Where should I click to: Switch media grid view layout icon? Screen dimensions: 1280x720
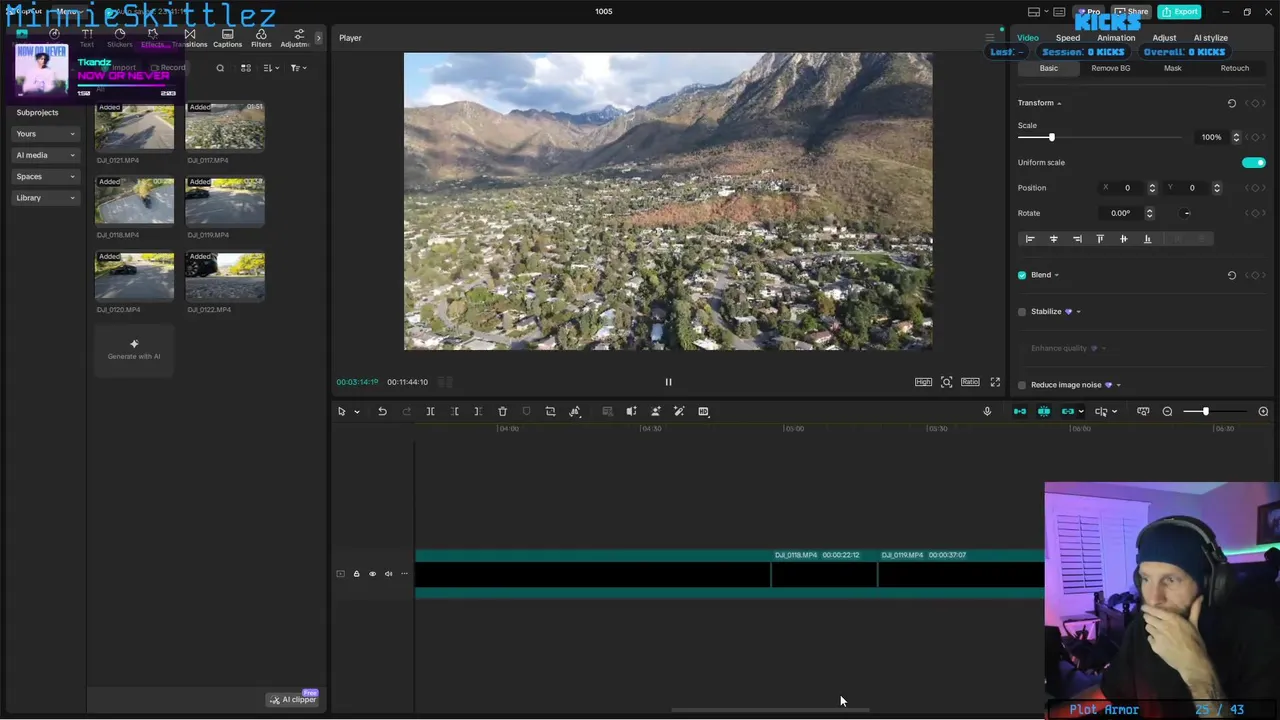point(246,68)
